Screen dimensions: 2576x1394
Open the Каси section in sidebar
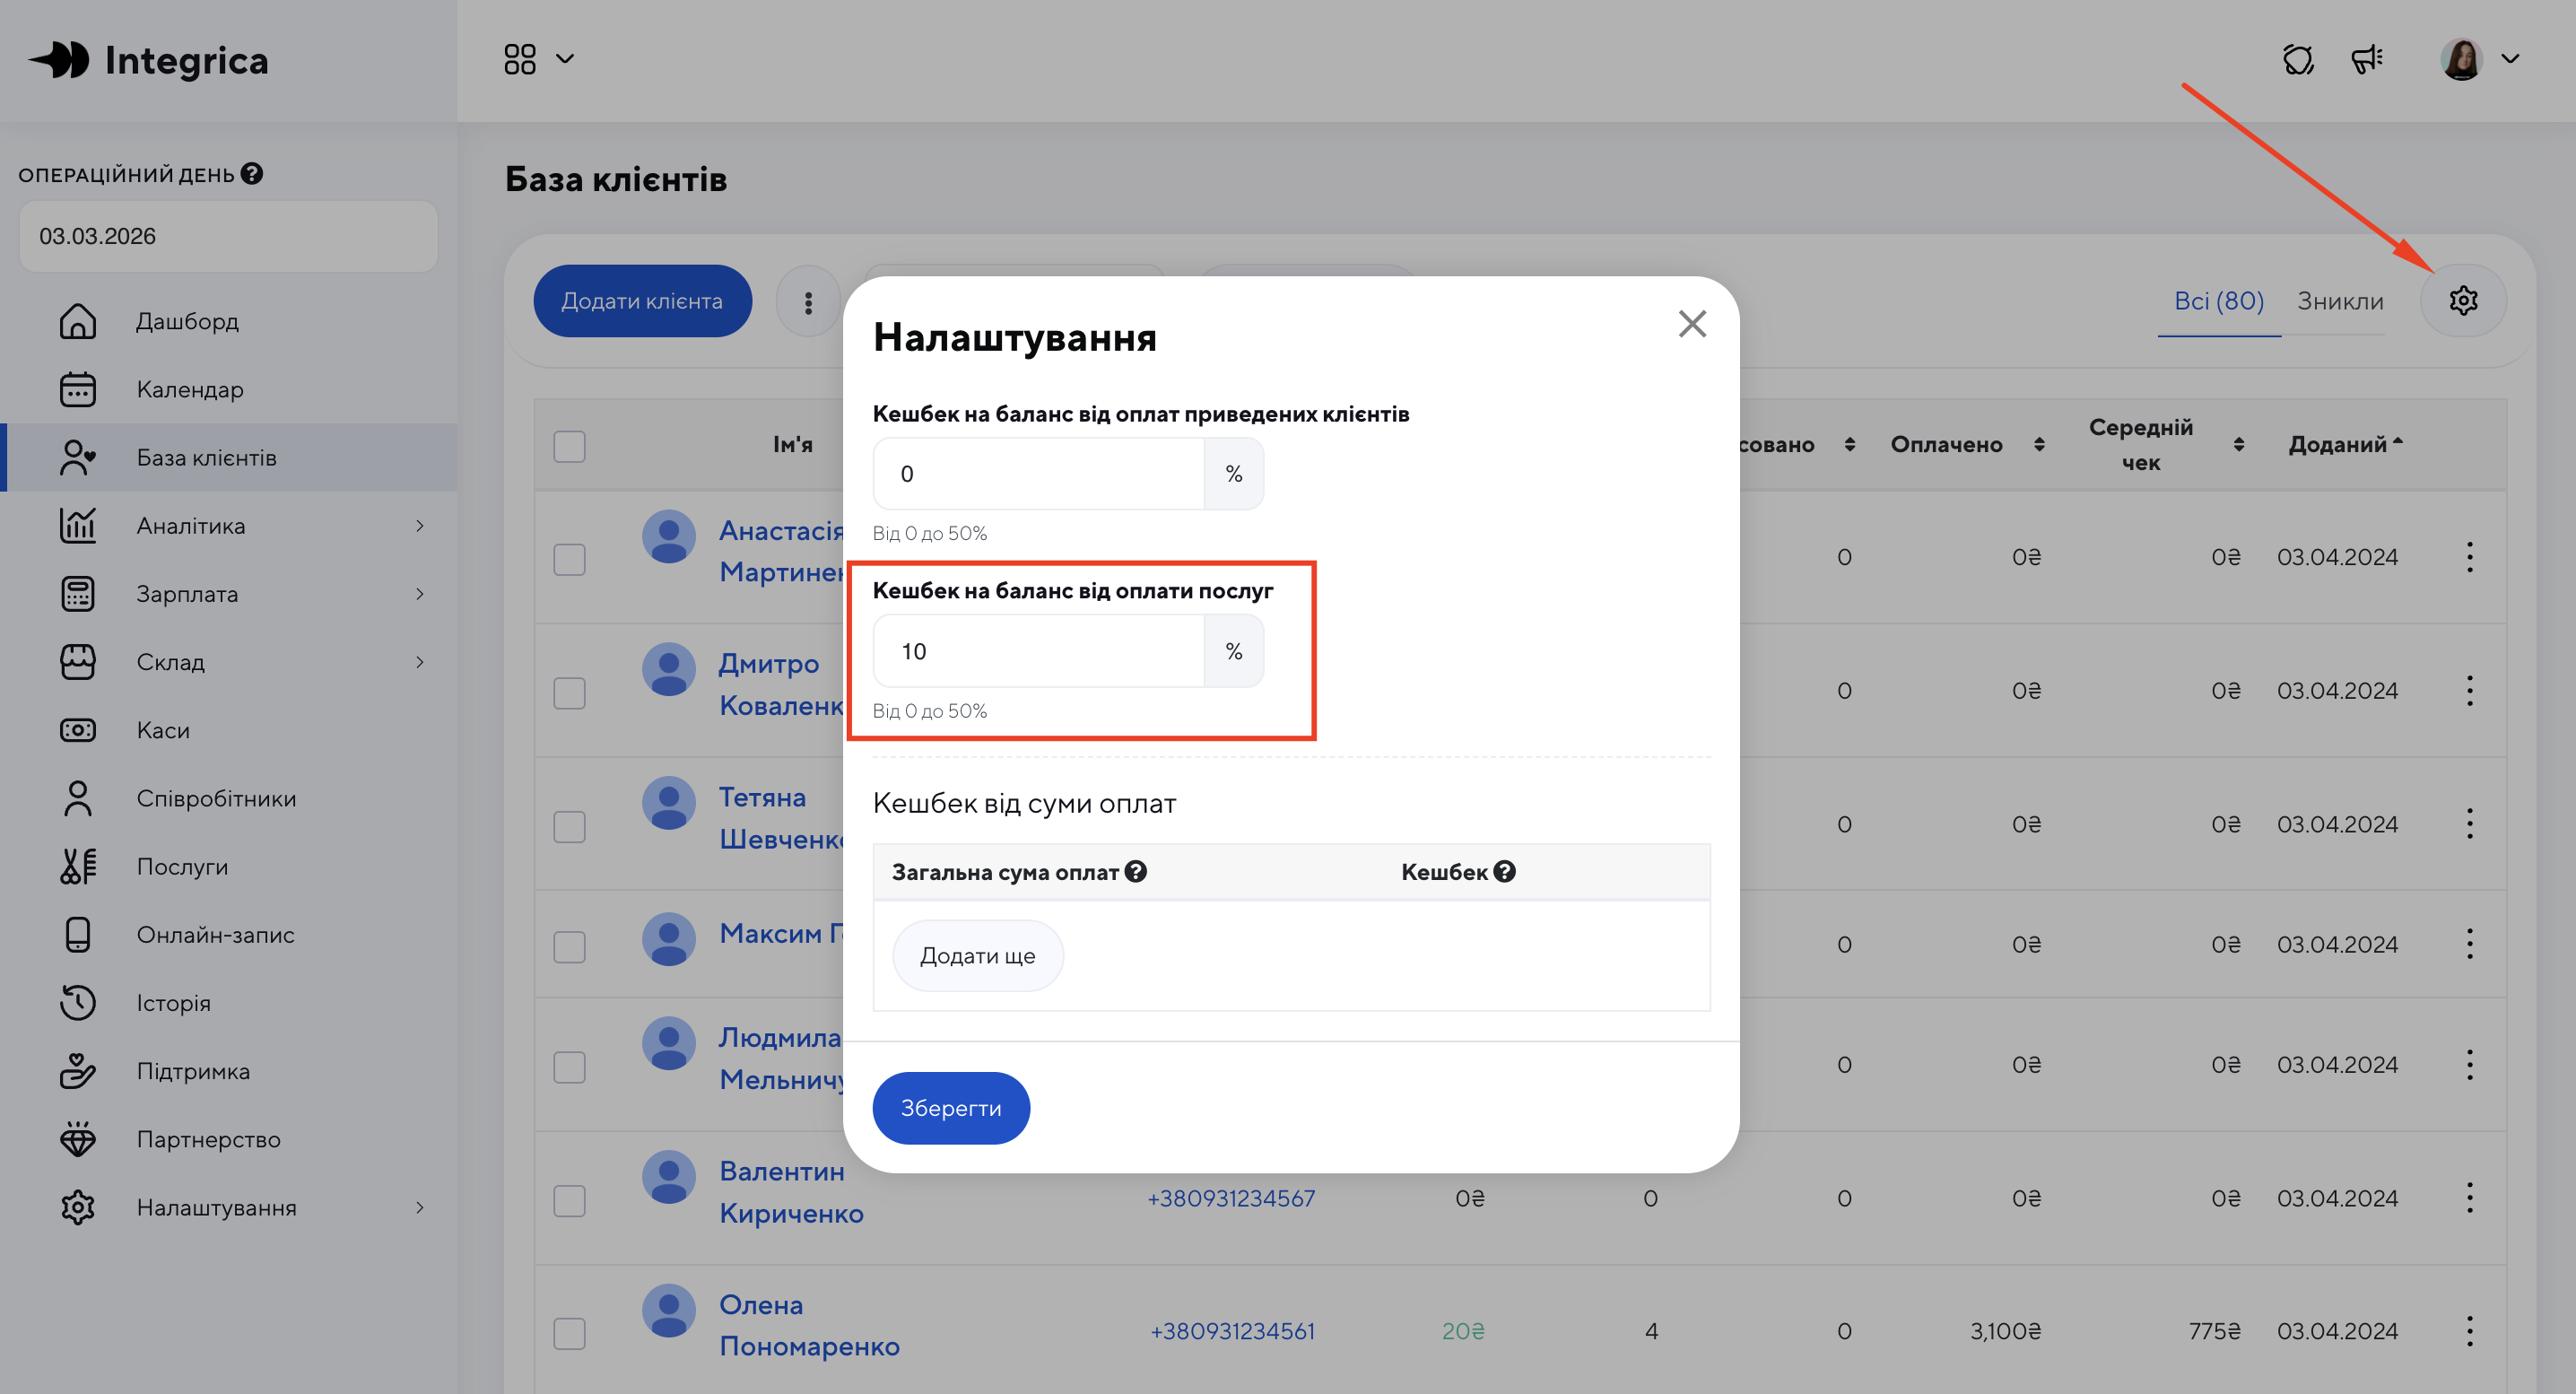tap(163, 730)
